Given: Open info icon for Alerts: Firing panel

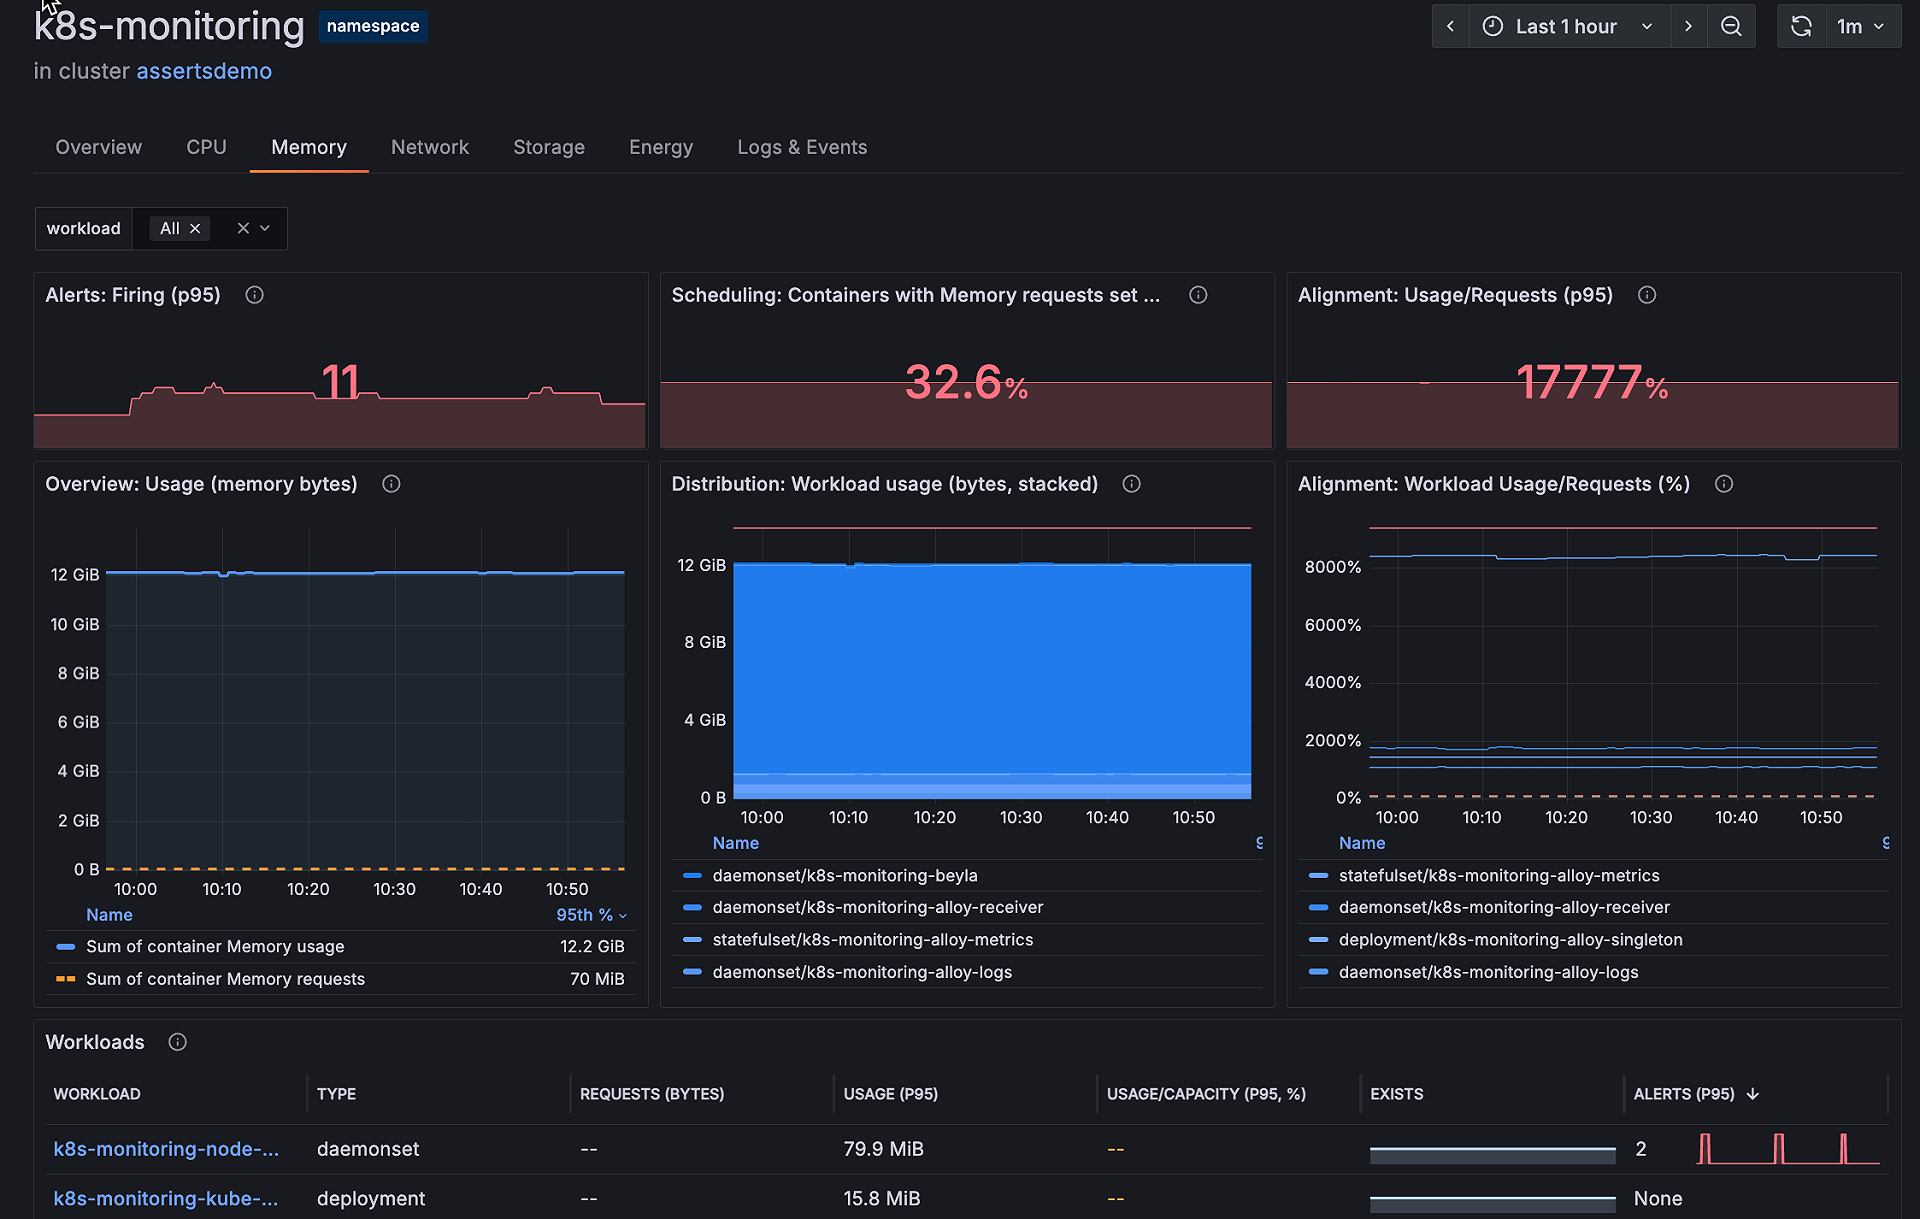Looking at the screenshot, I should click(254, 295).
